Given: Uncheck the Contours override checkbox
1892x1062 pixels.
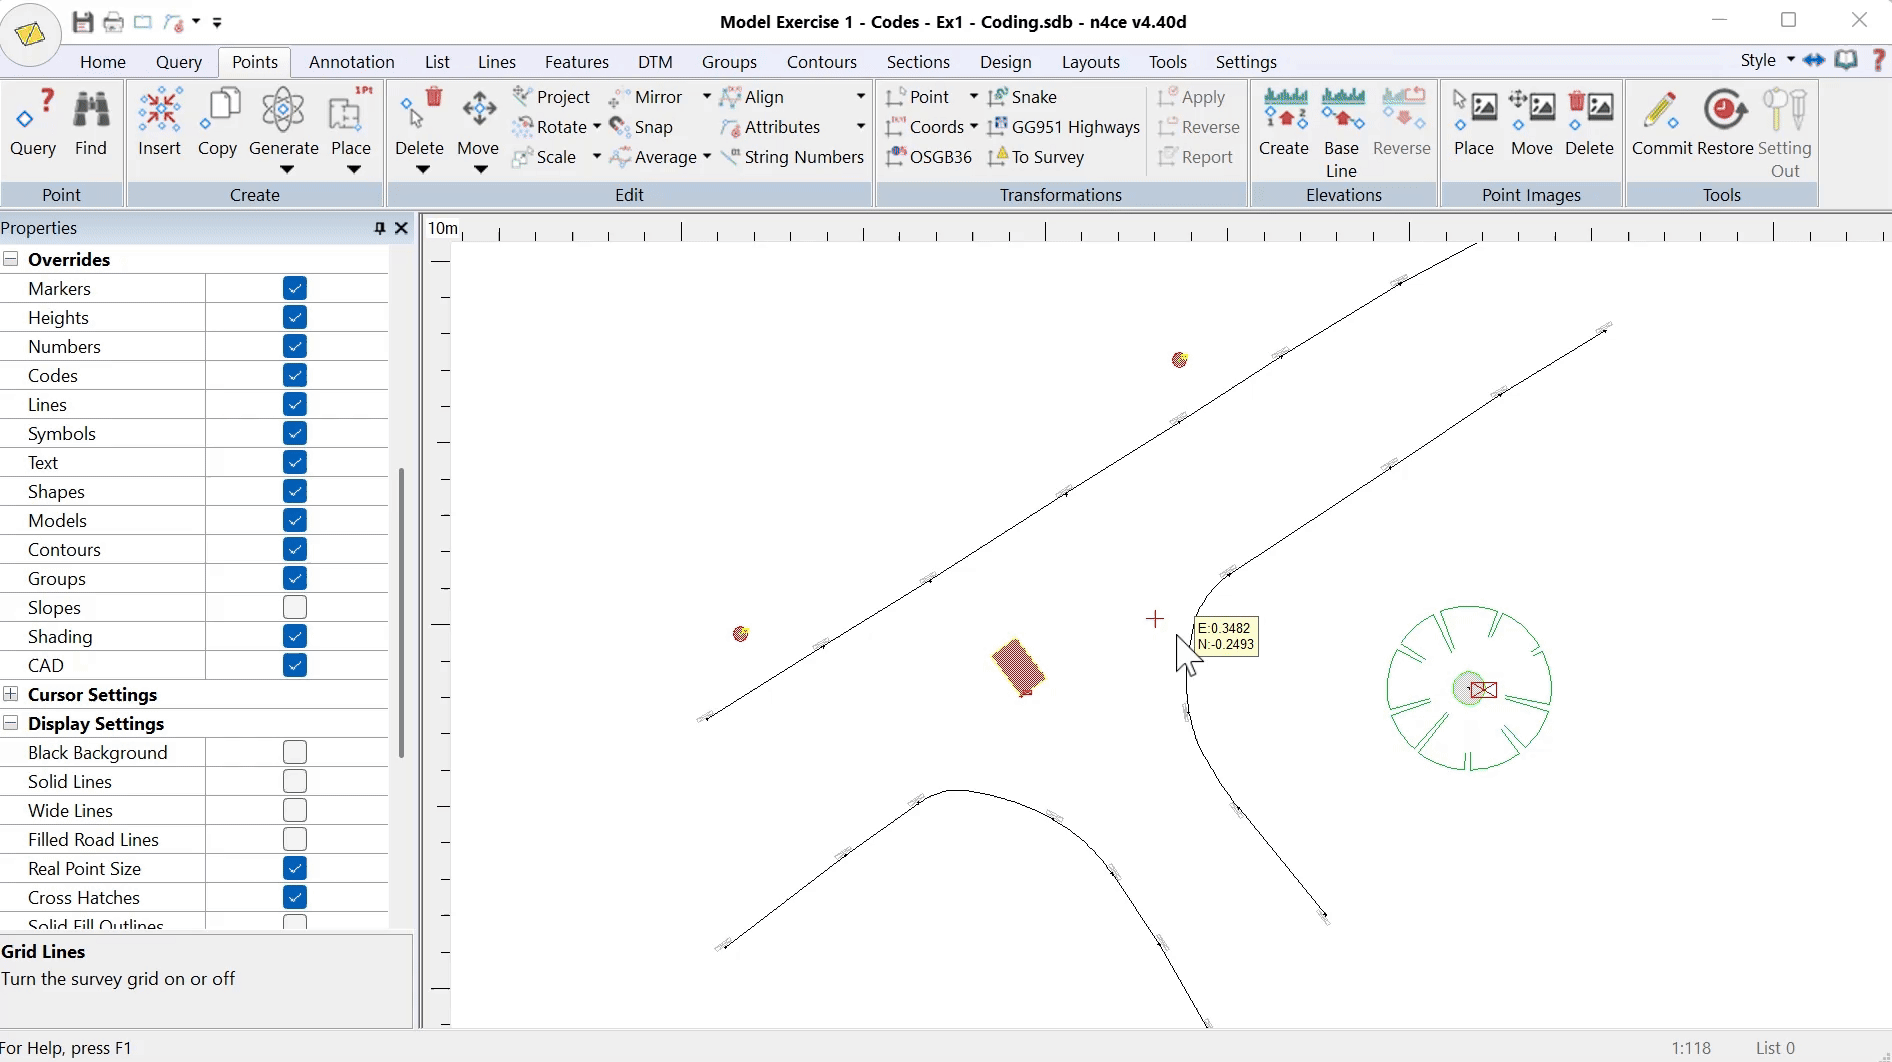Looking at the screenshot, I should (294, 550).
